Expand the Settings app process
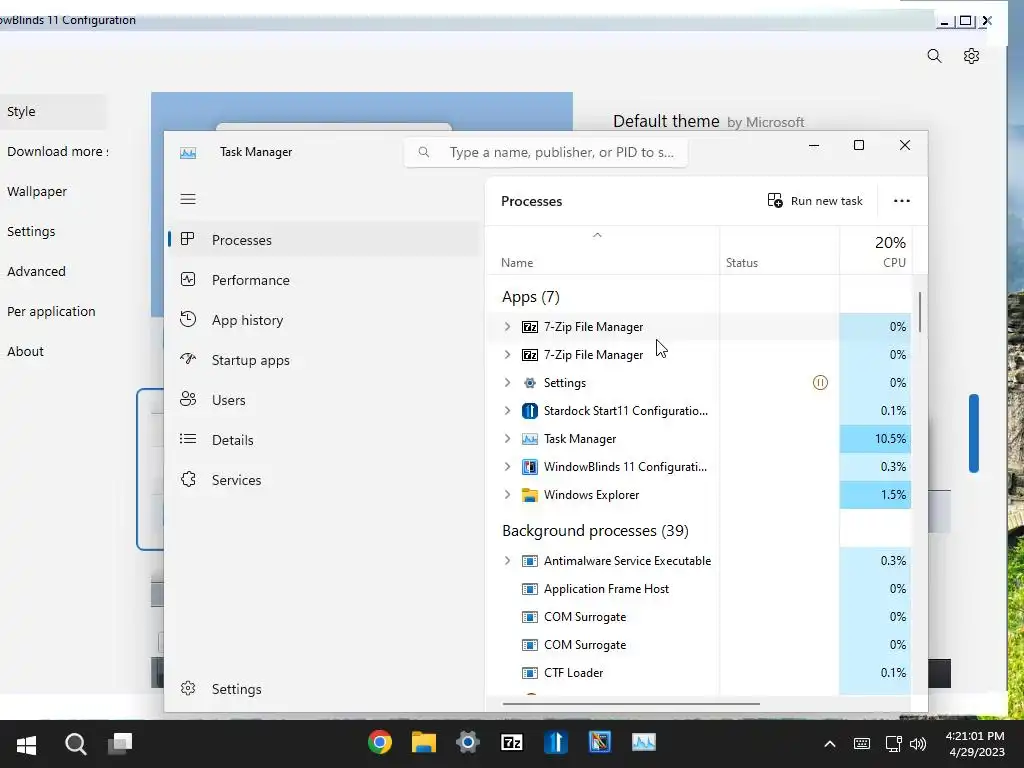 coord(507,383)
